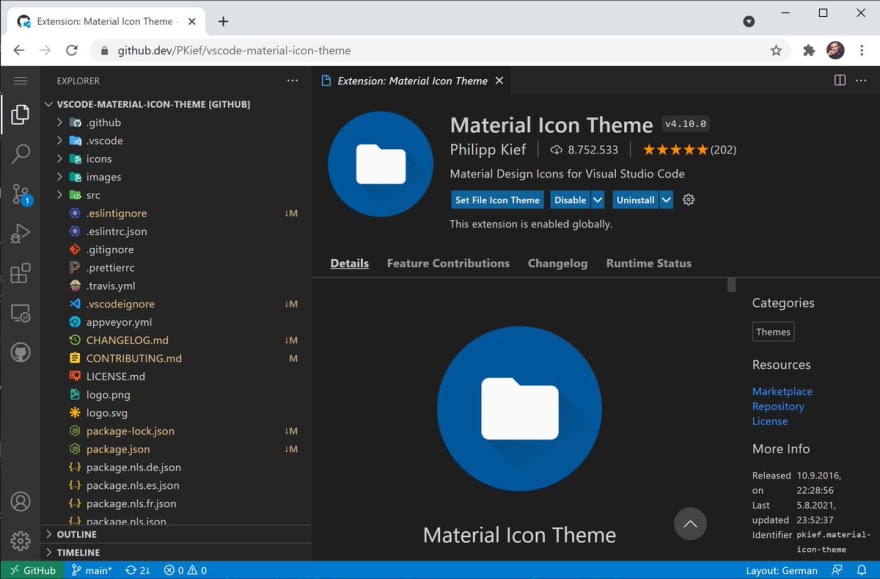Open notifications bell in status bar
This screenshot has width=880, height=579.
click(861, 570)
